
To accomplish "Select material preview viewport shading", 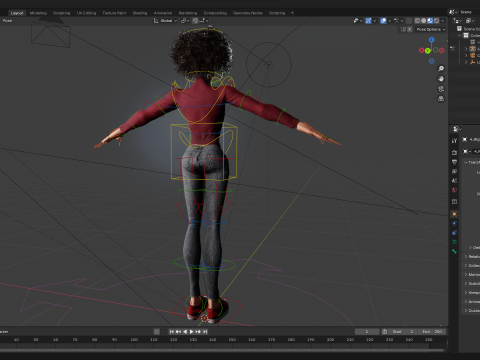I will pos(430,21).
